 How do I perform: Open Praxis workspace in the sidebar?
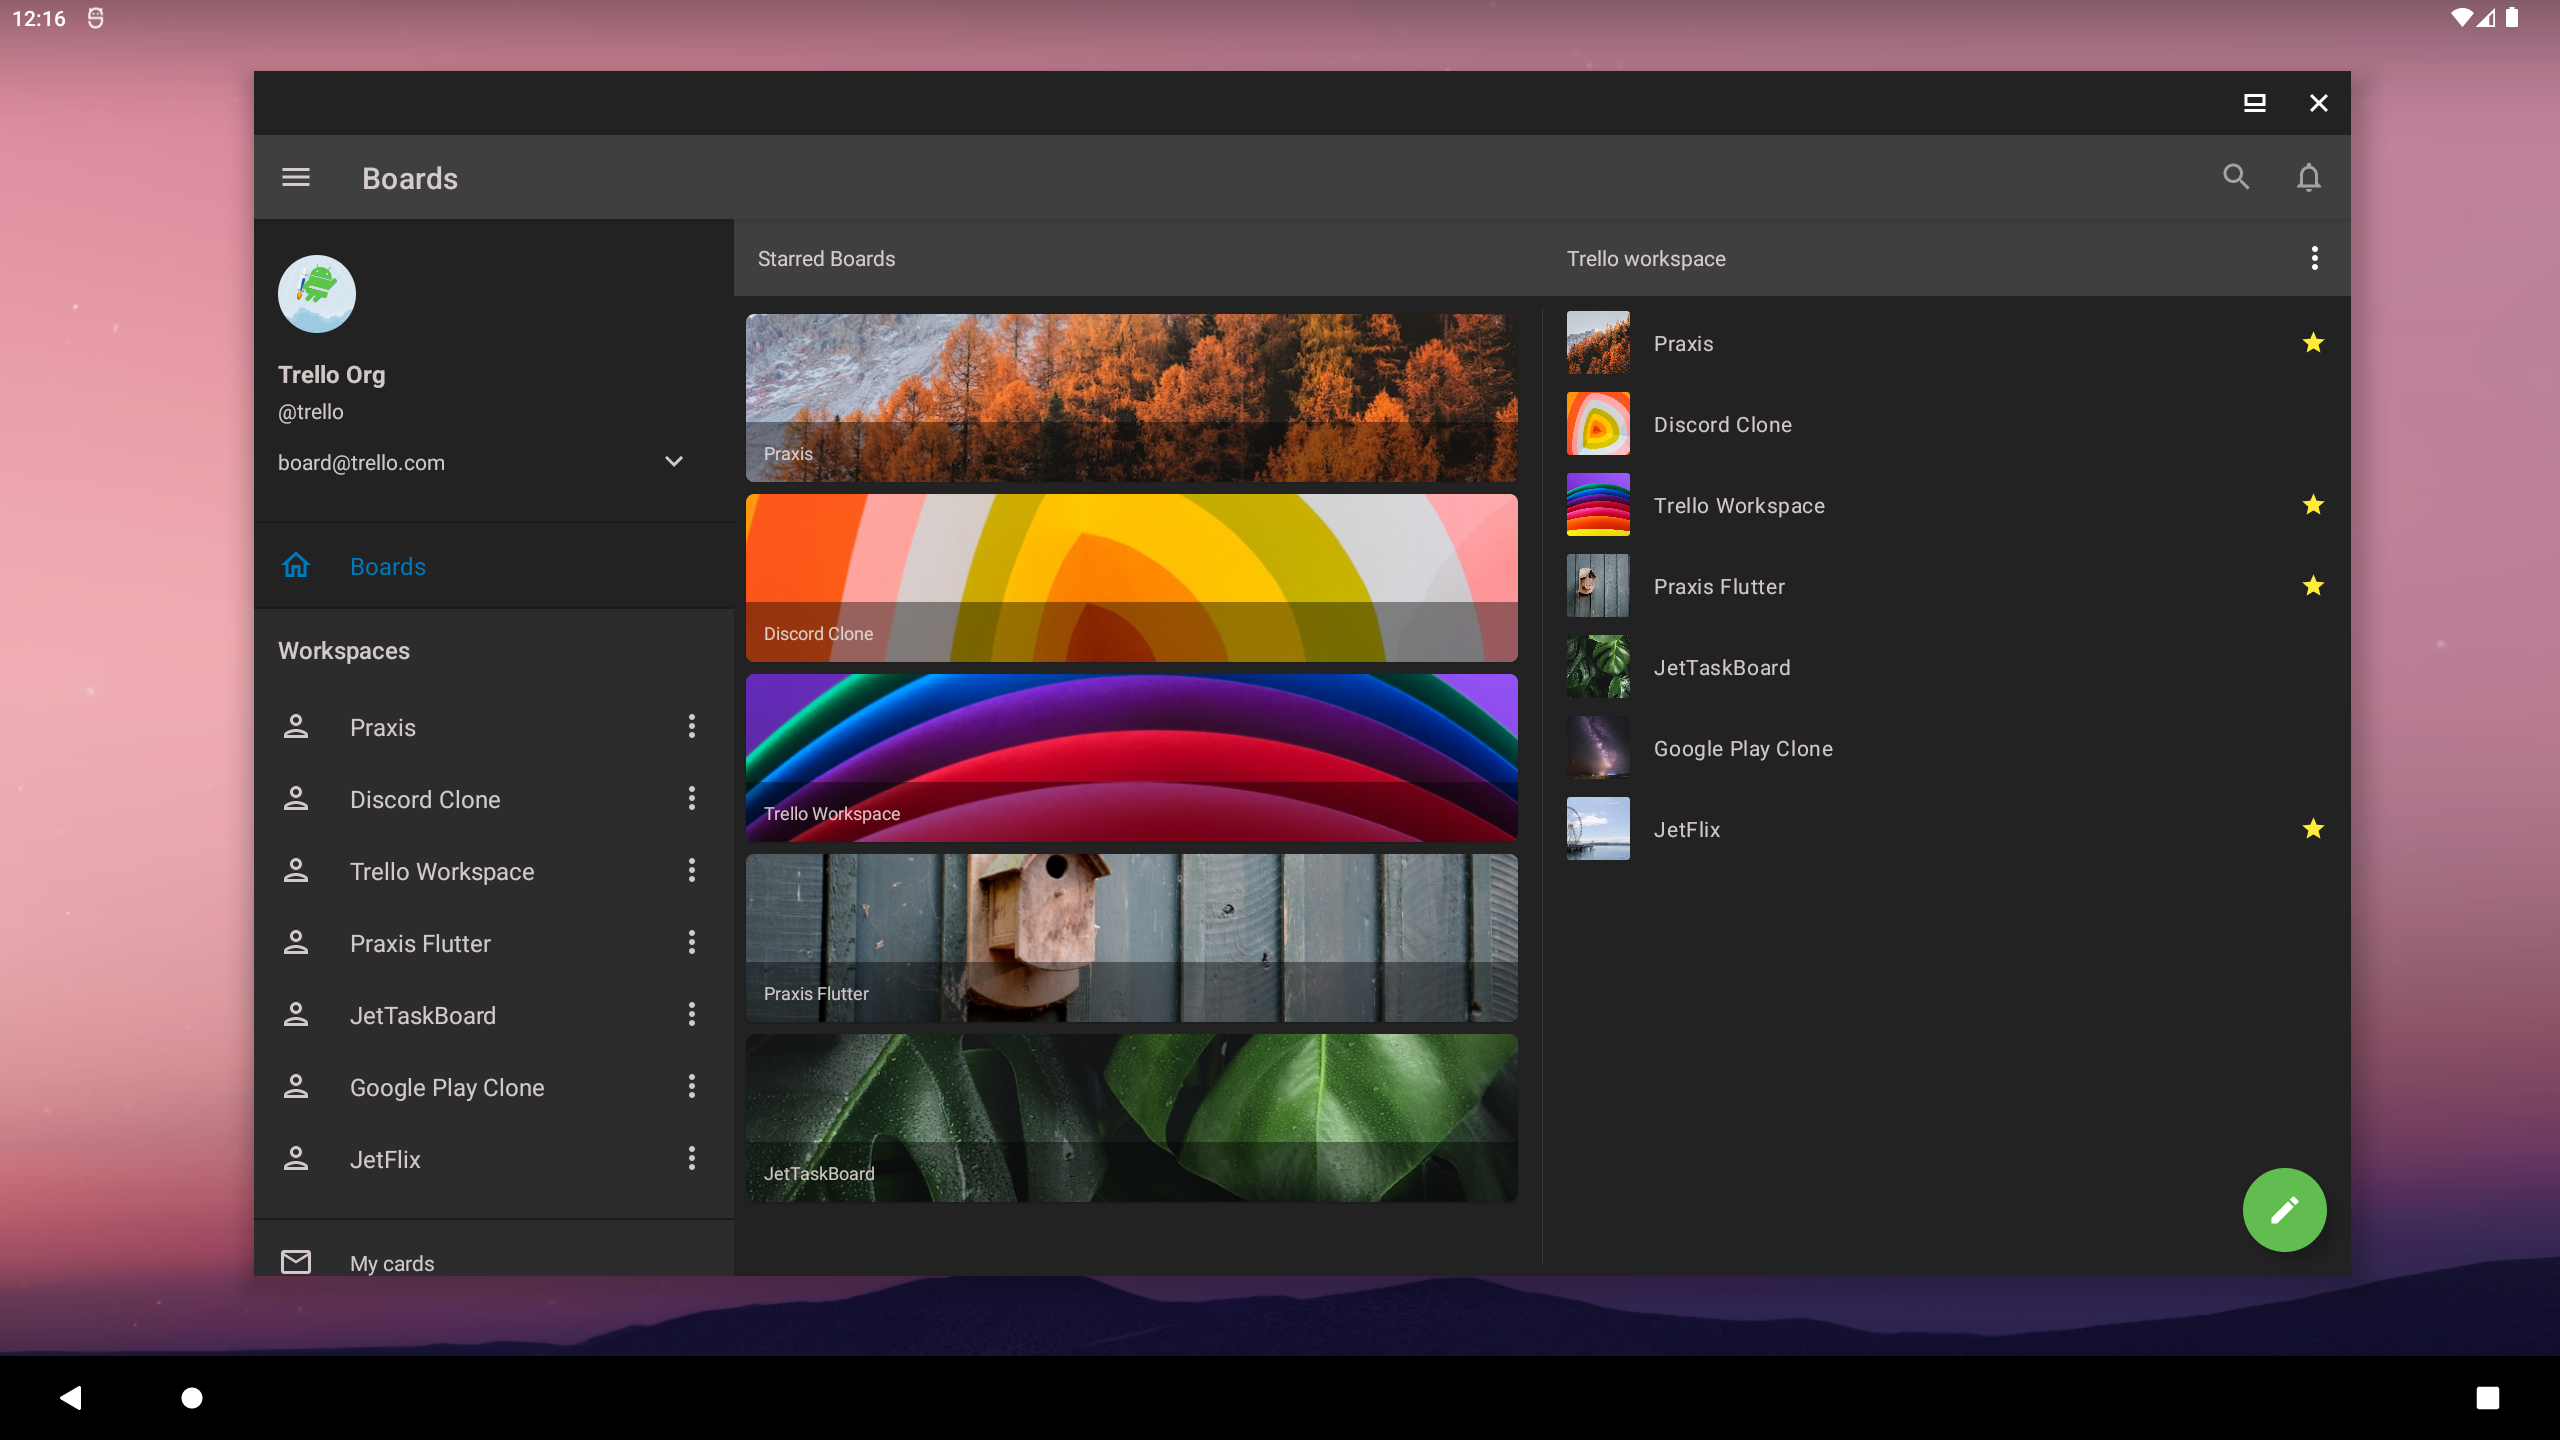pos(494,727)
